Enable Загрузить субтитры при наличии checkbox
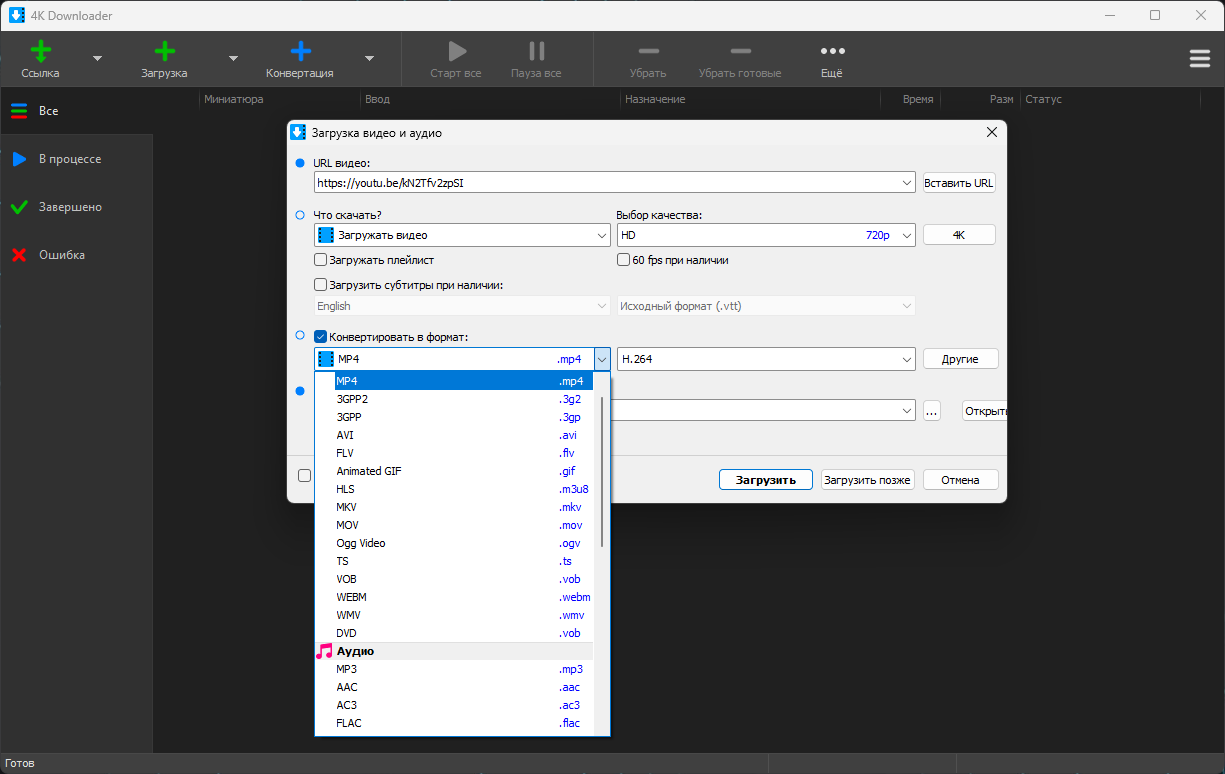Viewport: 1225px width, 774px height. click(x=321, y=285)
